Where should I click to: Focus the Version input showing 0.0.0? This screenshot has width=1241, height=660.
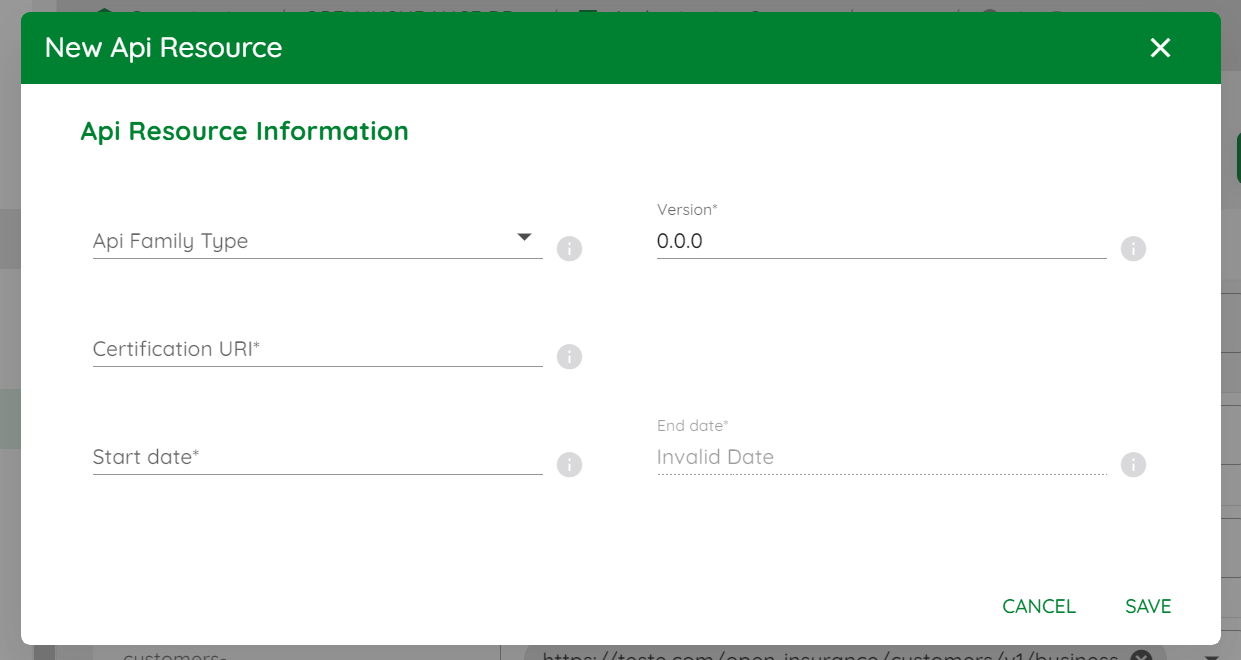[882, 241]
